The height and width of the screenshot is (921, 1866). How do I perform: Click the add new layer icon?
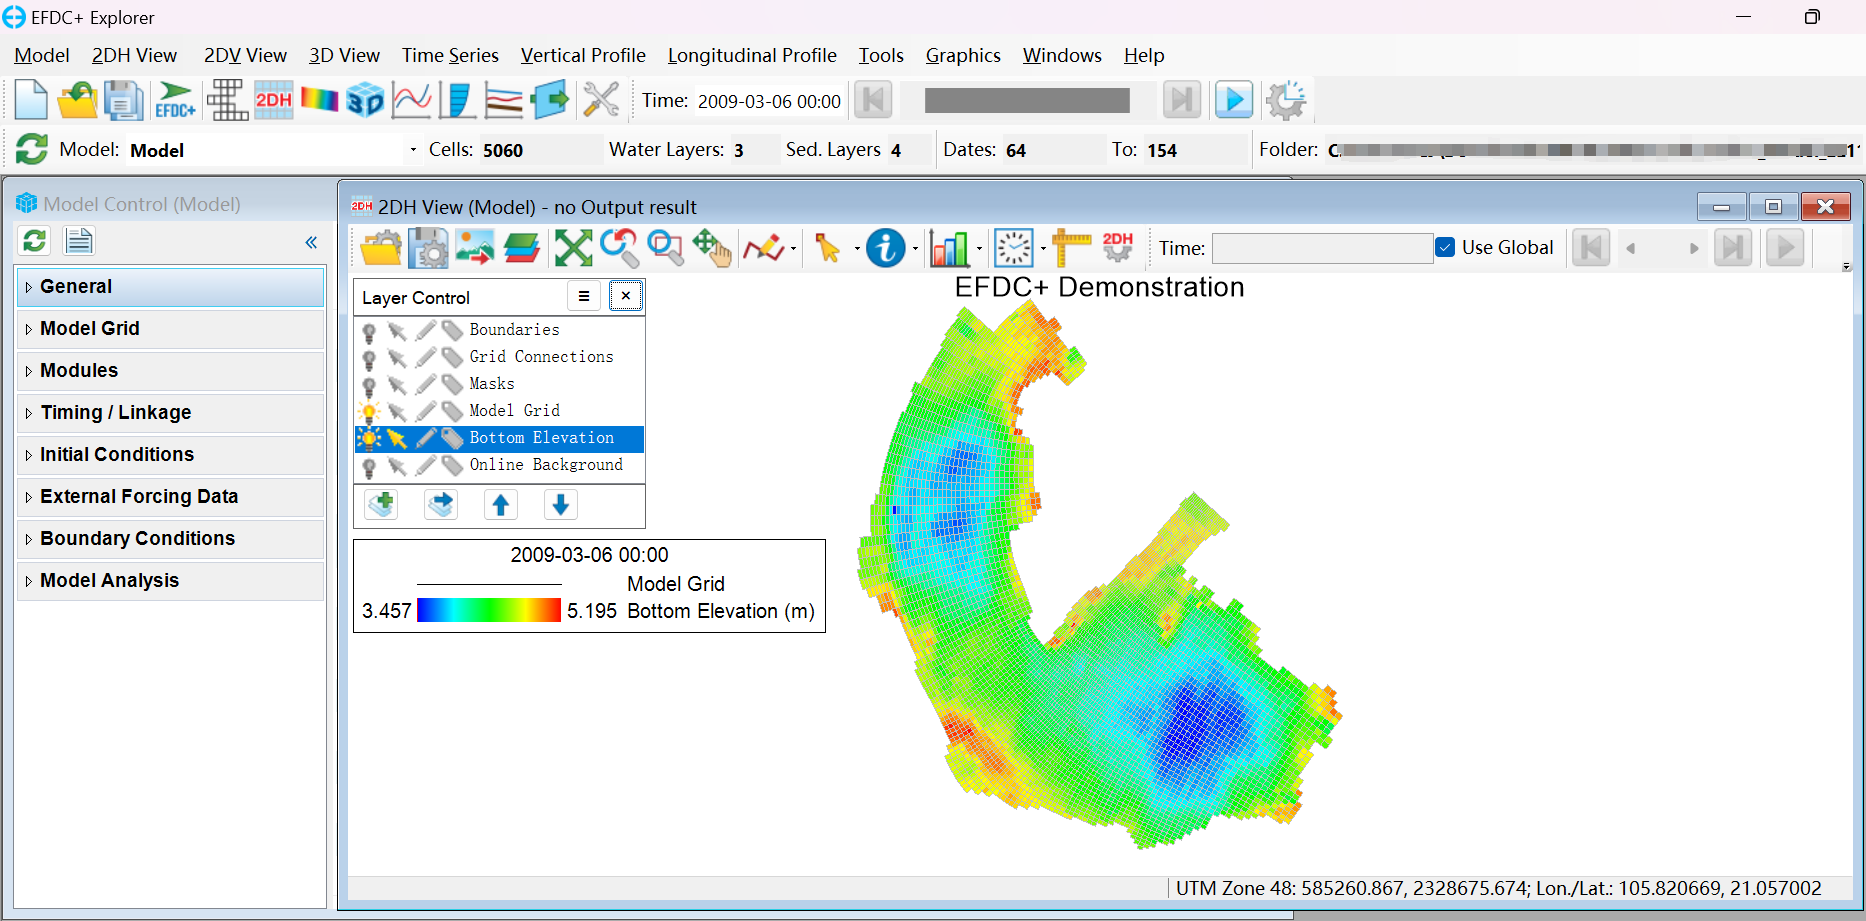(382, 505)
